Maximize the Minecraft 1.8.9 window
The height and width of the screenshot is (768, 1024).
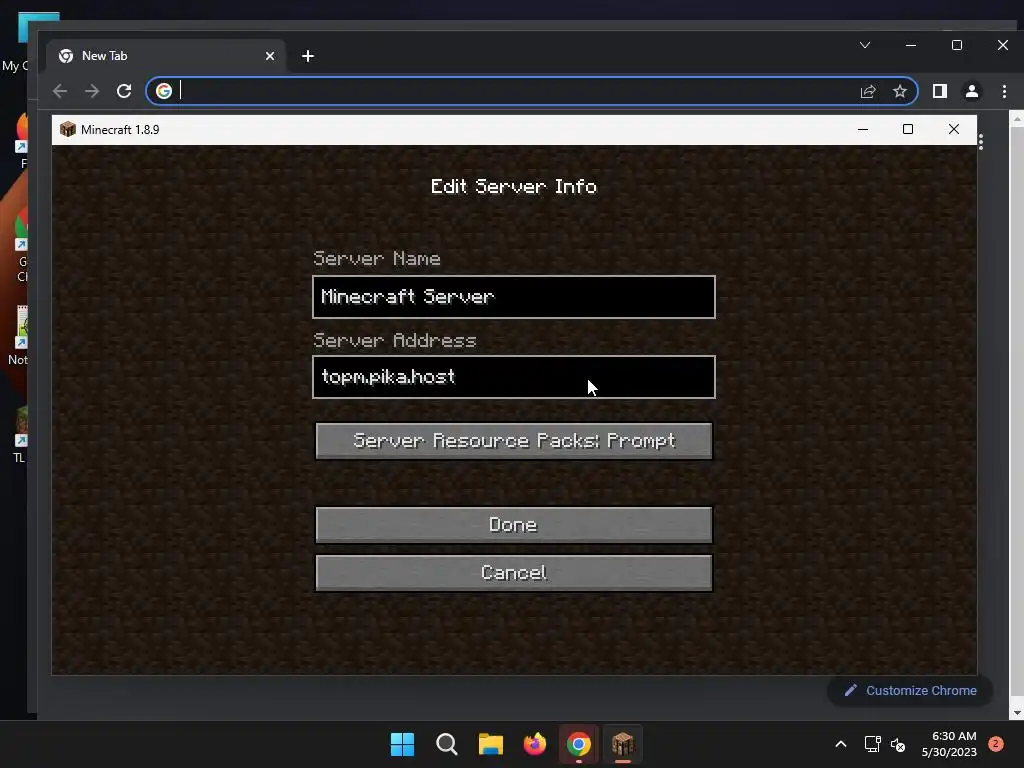[908, 129]
